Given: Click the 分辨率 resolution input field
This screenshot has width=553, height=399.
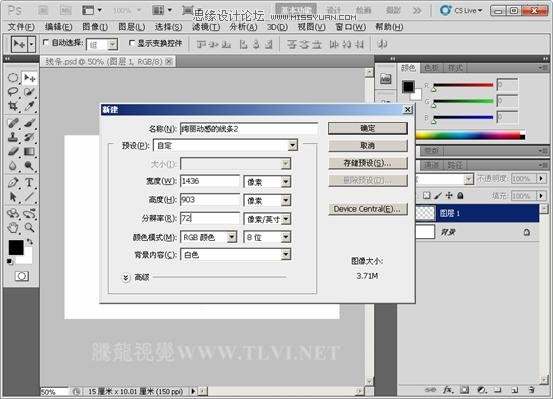Looking at the screenshot, I should (x=210, y=218).
